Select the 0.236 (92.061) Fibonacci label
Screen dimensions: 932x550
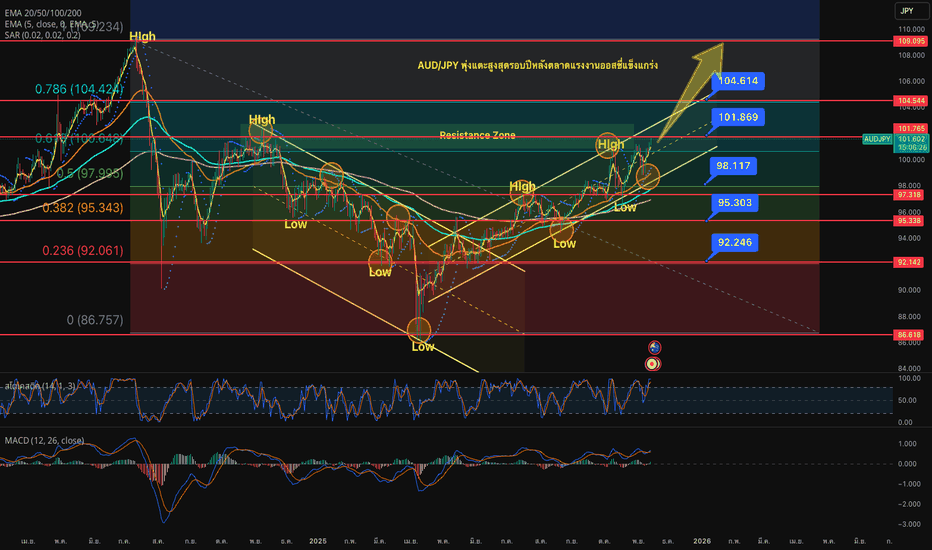(83, 250)
